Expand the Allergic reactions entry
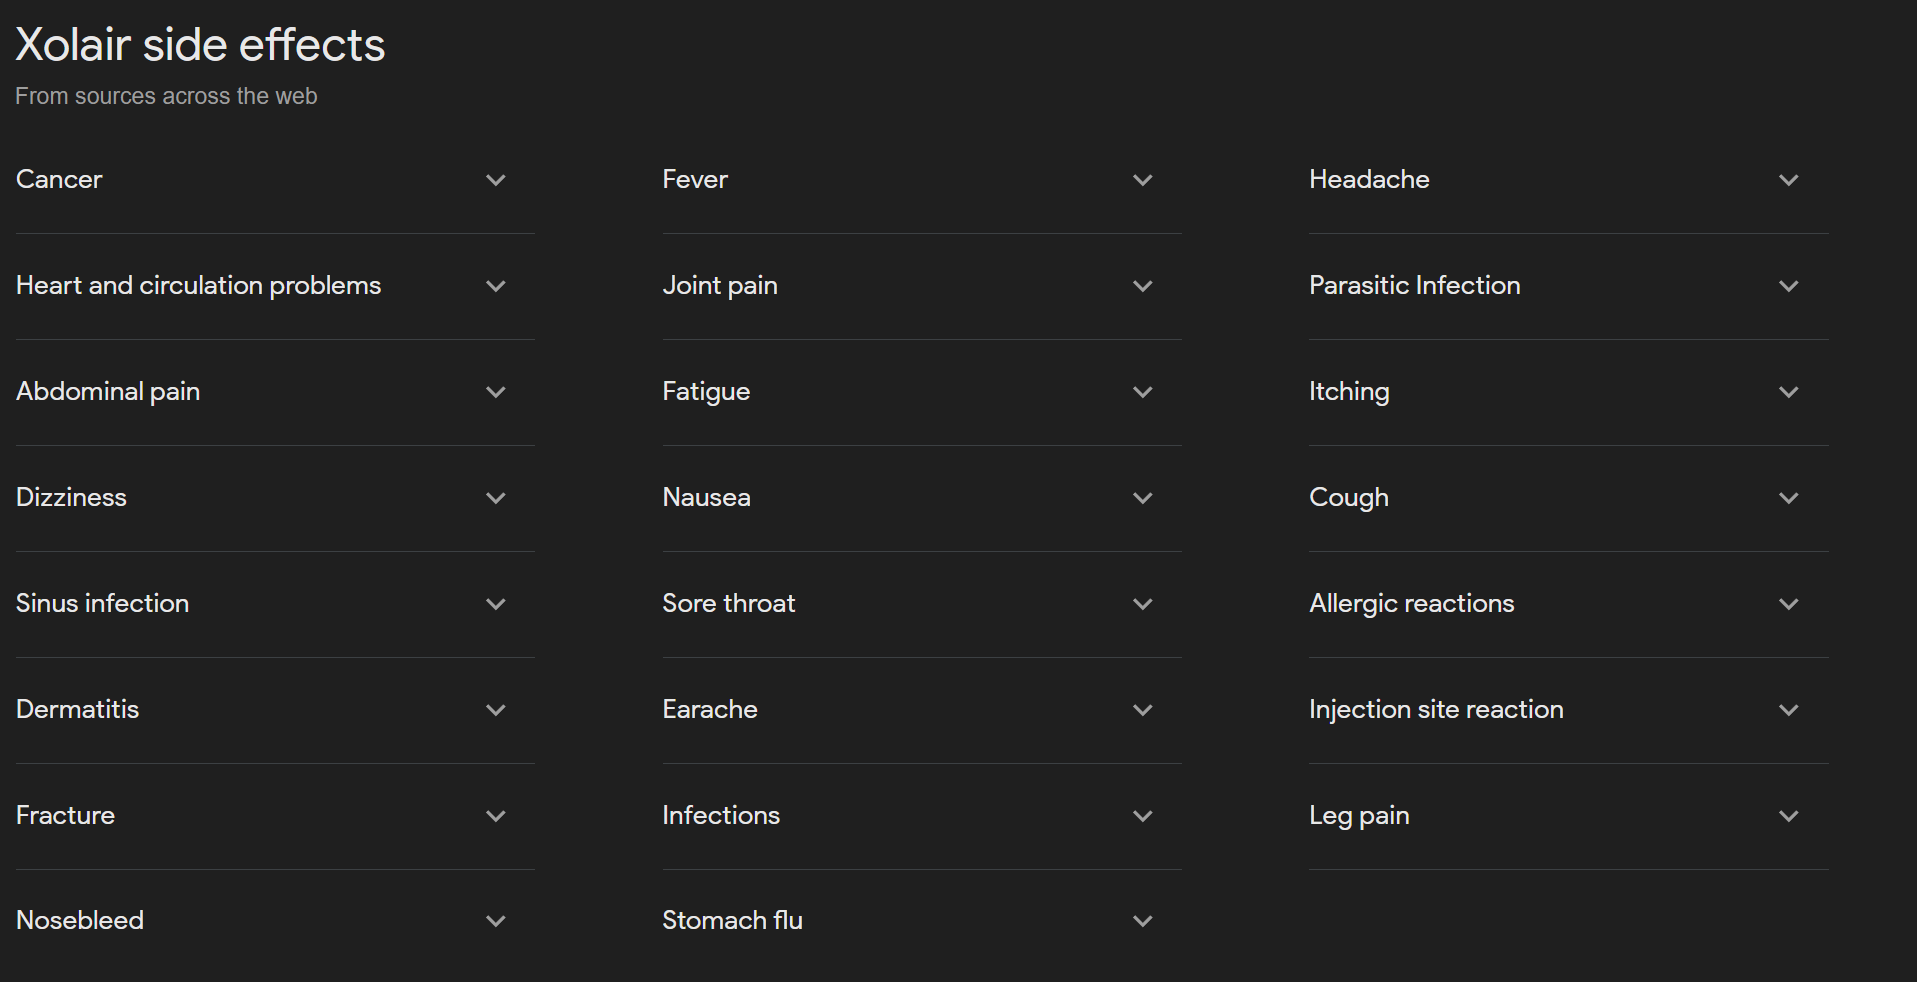The height and width of the screenshot is (982, 1917). click(x=1789, y=604)
